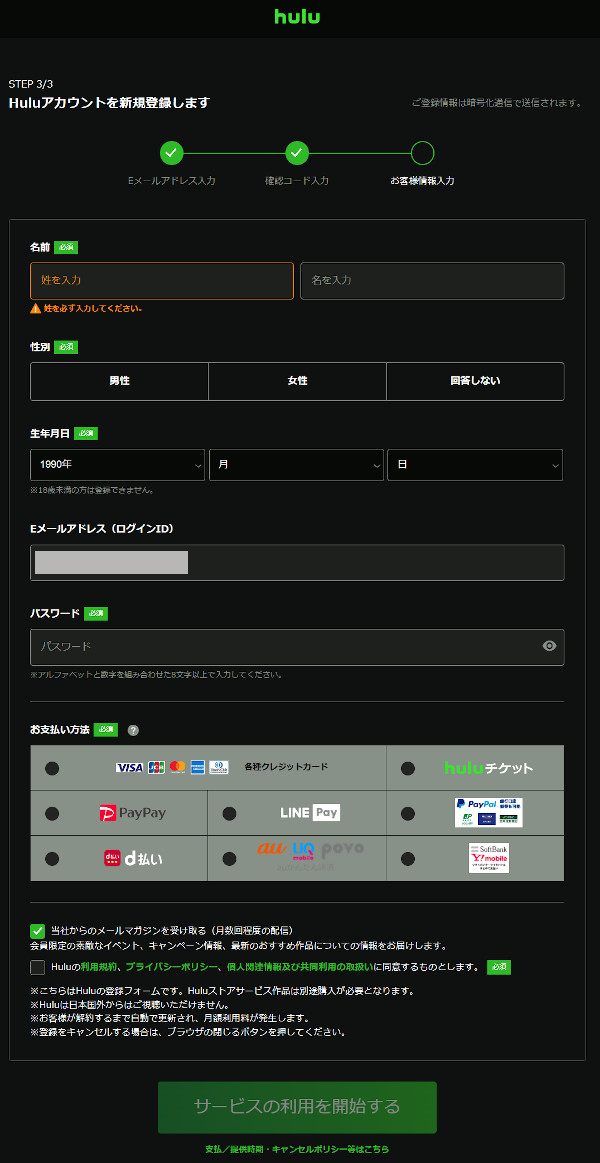Viewport: 600px width, 1163px height.
Task: Select PayPay payment radio button
Action: tap(52, 814)
